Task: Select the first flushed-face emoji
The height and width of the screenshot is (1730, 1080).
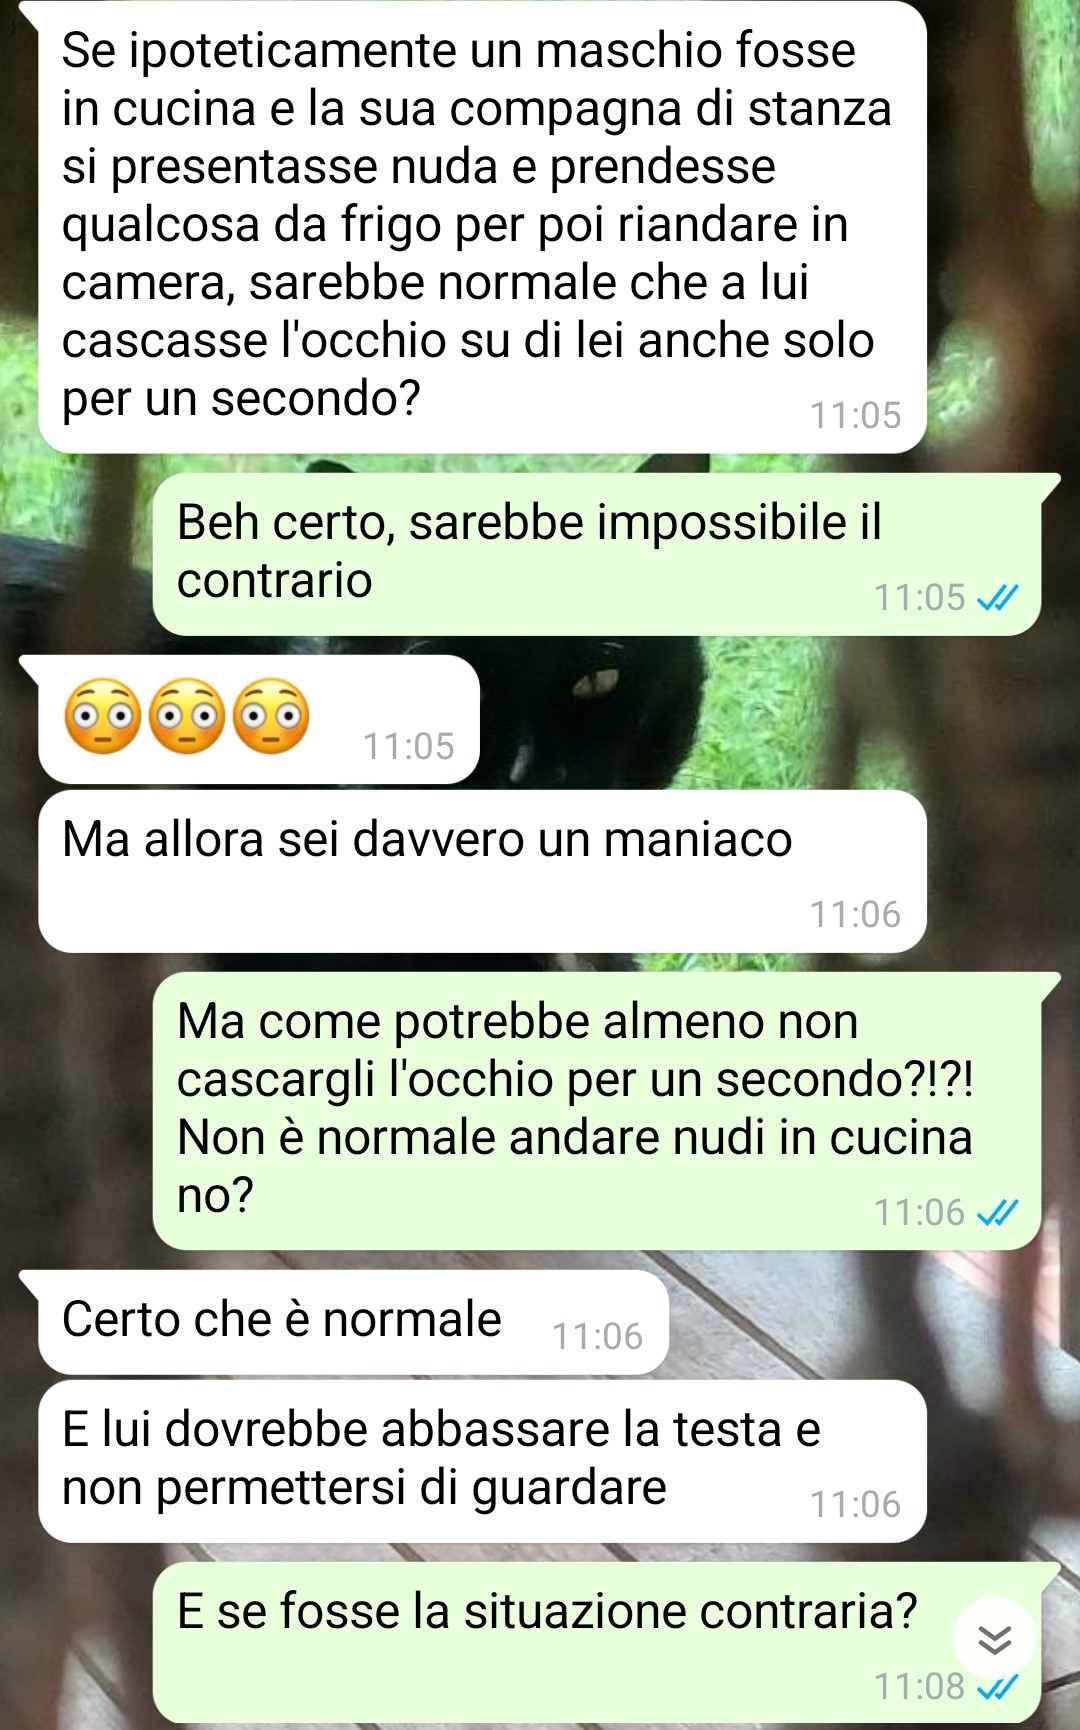Action: (102, 716)
